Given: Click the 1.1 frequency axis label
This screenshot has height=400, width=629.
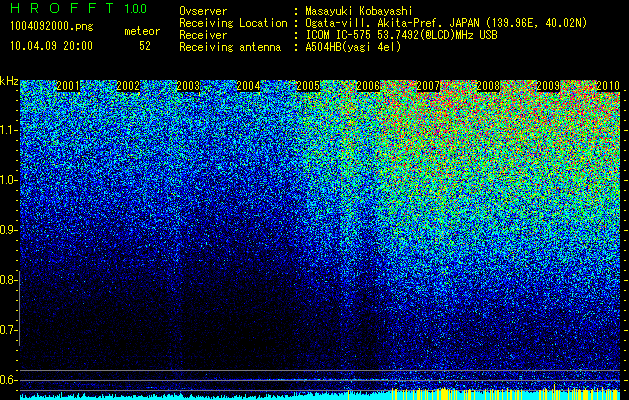Looking at the screenshot, I should click(x=9, y=130).
